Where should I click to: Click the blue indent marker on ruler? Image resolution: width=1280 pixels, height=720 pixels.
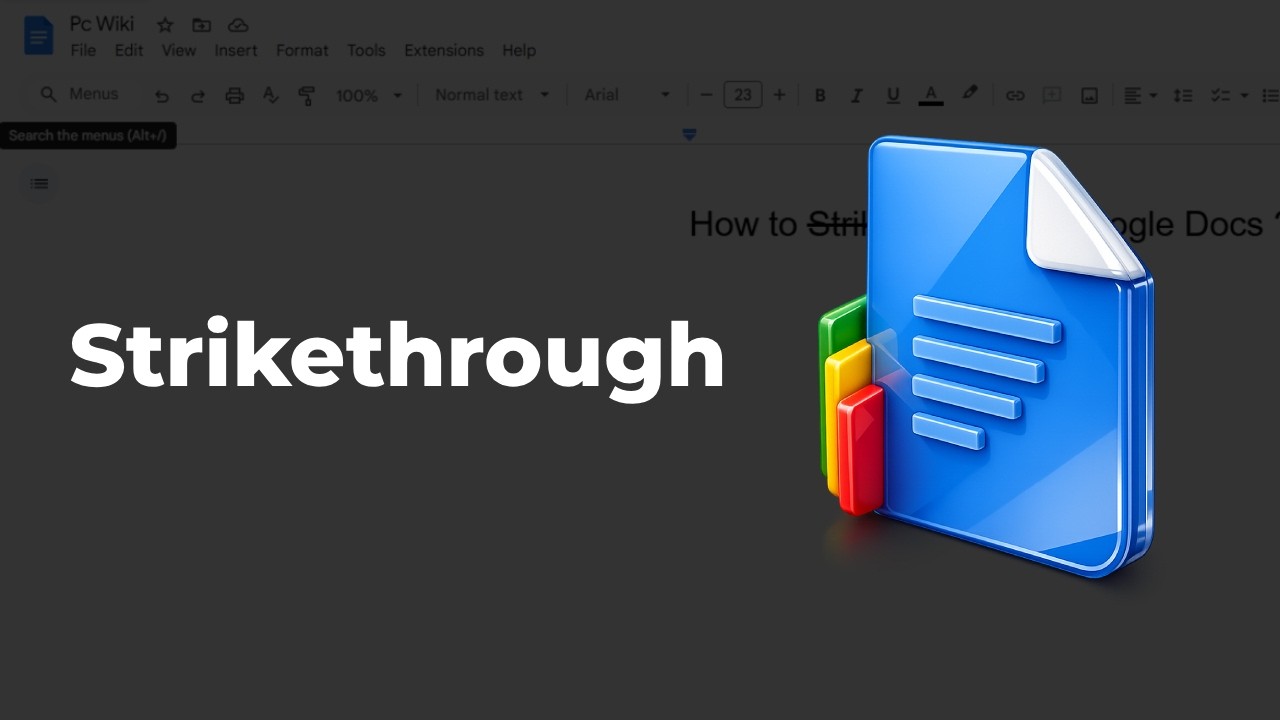[689, 134]
